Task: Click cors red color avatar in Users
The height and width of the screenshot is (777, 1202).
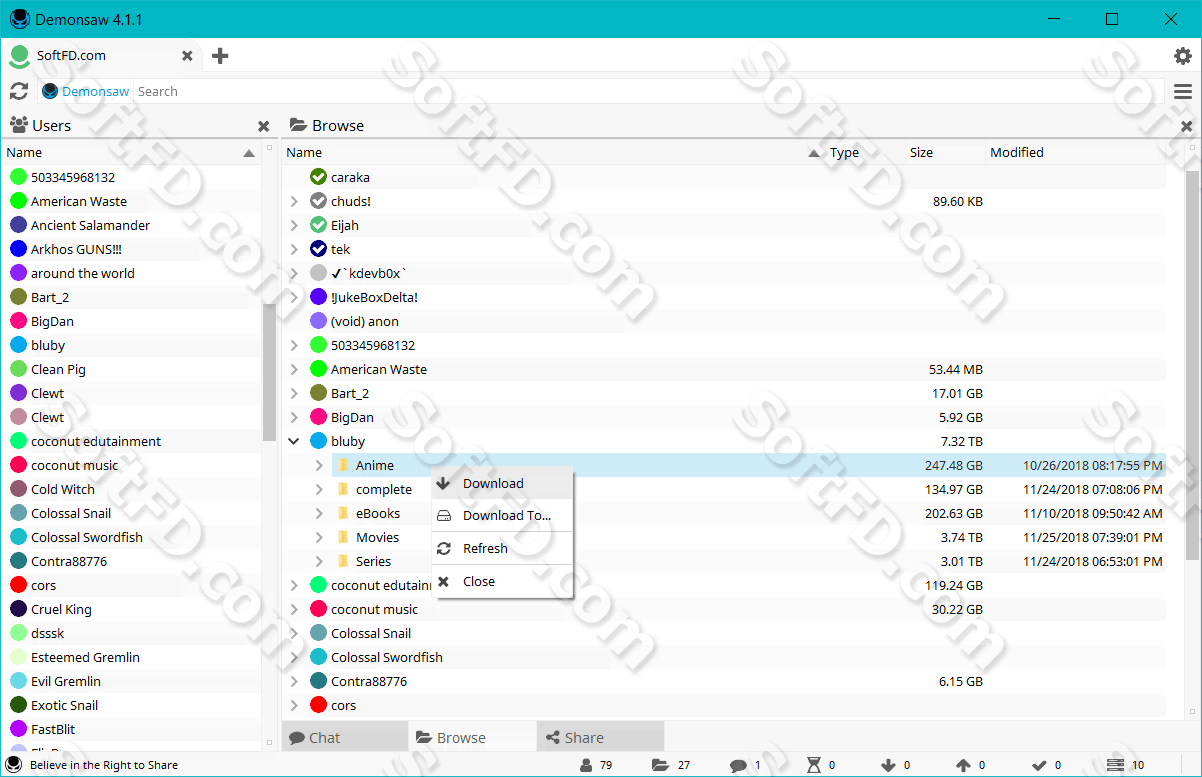Action: pyautogui.click(x=18, y=585)
